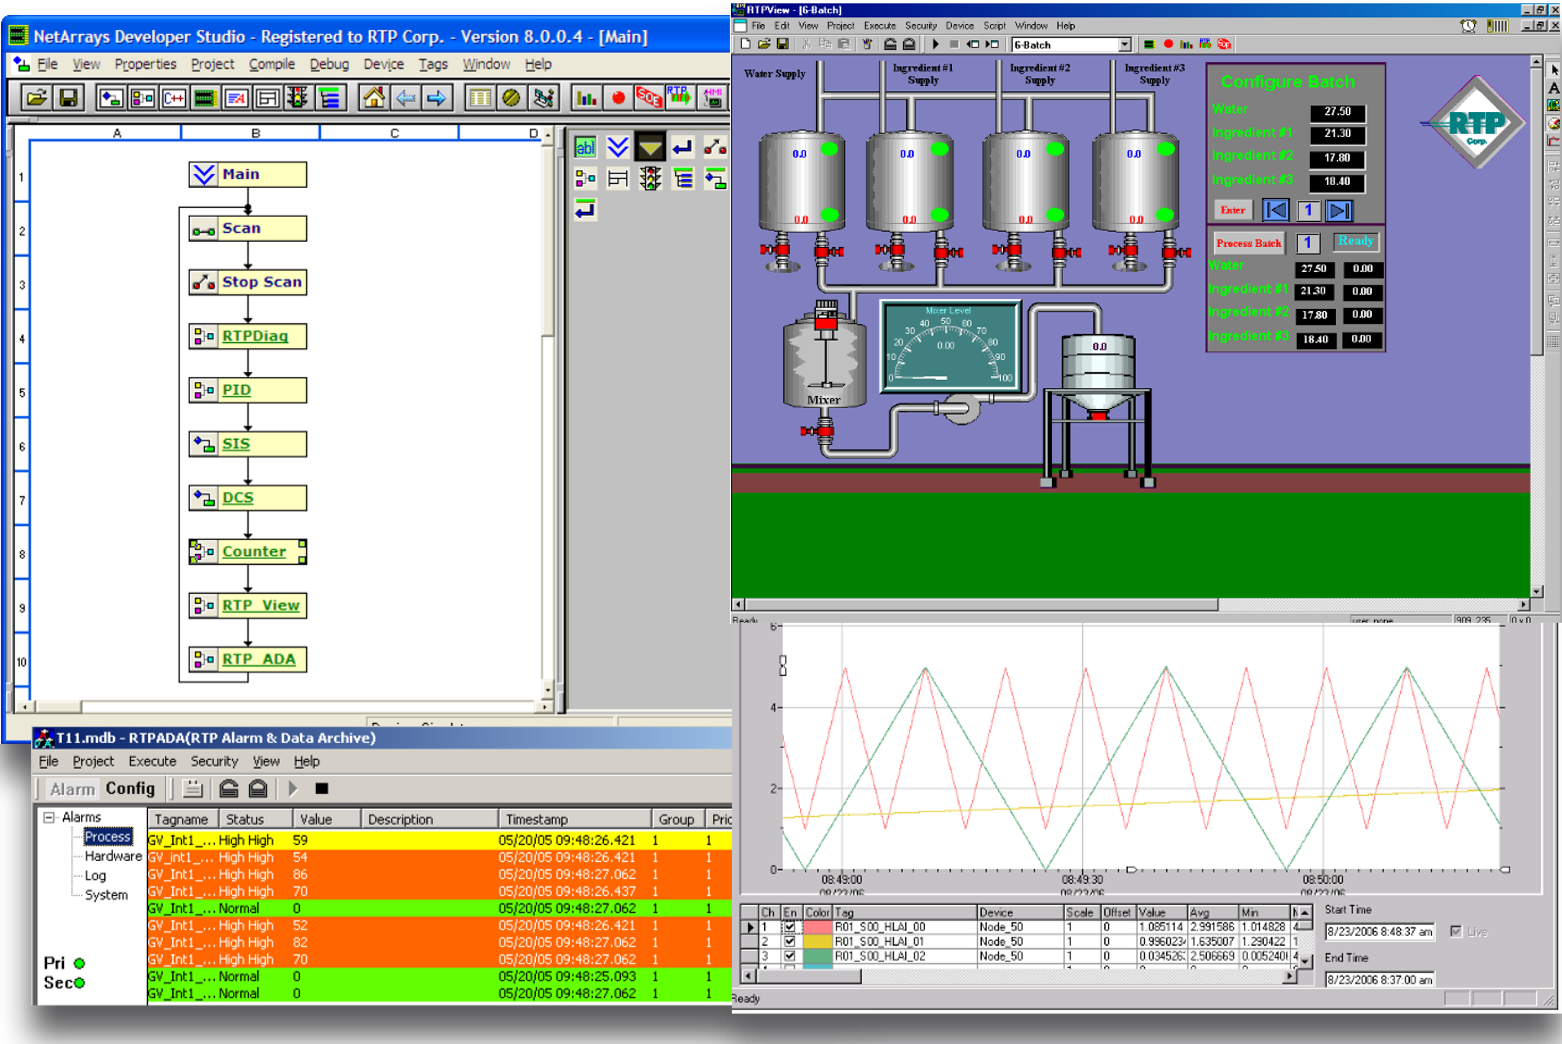Click the alarm clock icon in RTPView
The width and height of the screenshot is (1562, 1044).
(x=1468, y=26)
